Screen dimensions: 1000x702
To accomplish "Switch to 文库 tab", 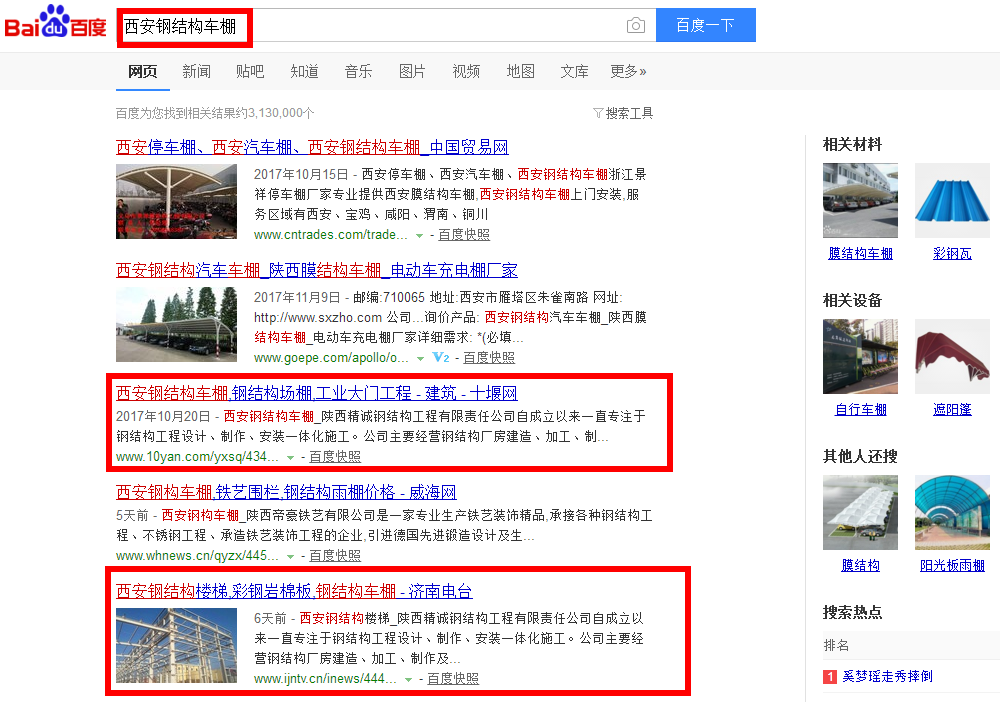I will (574, 71).
